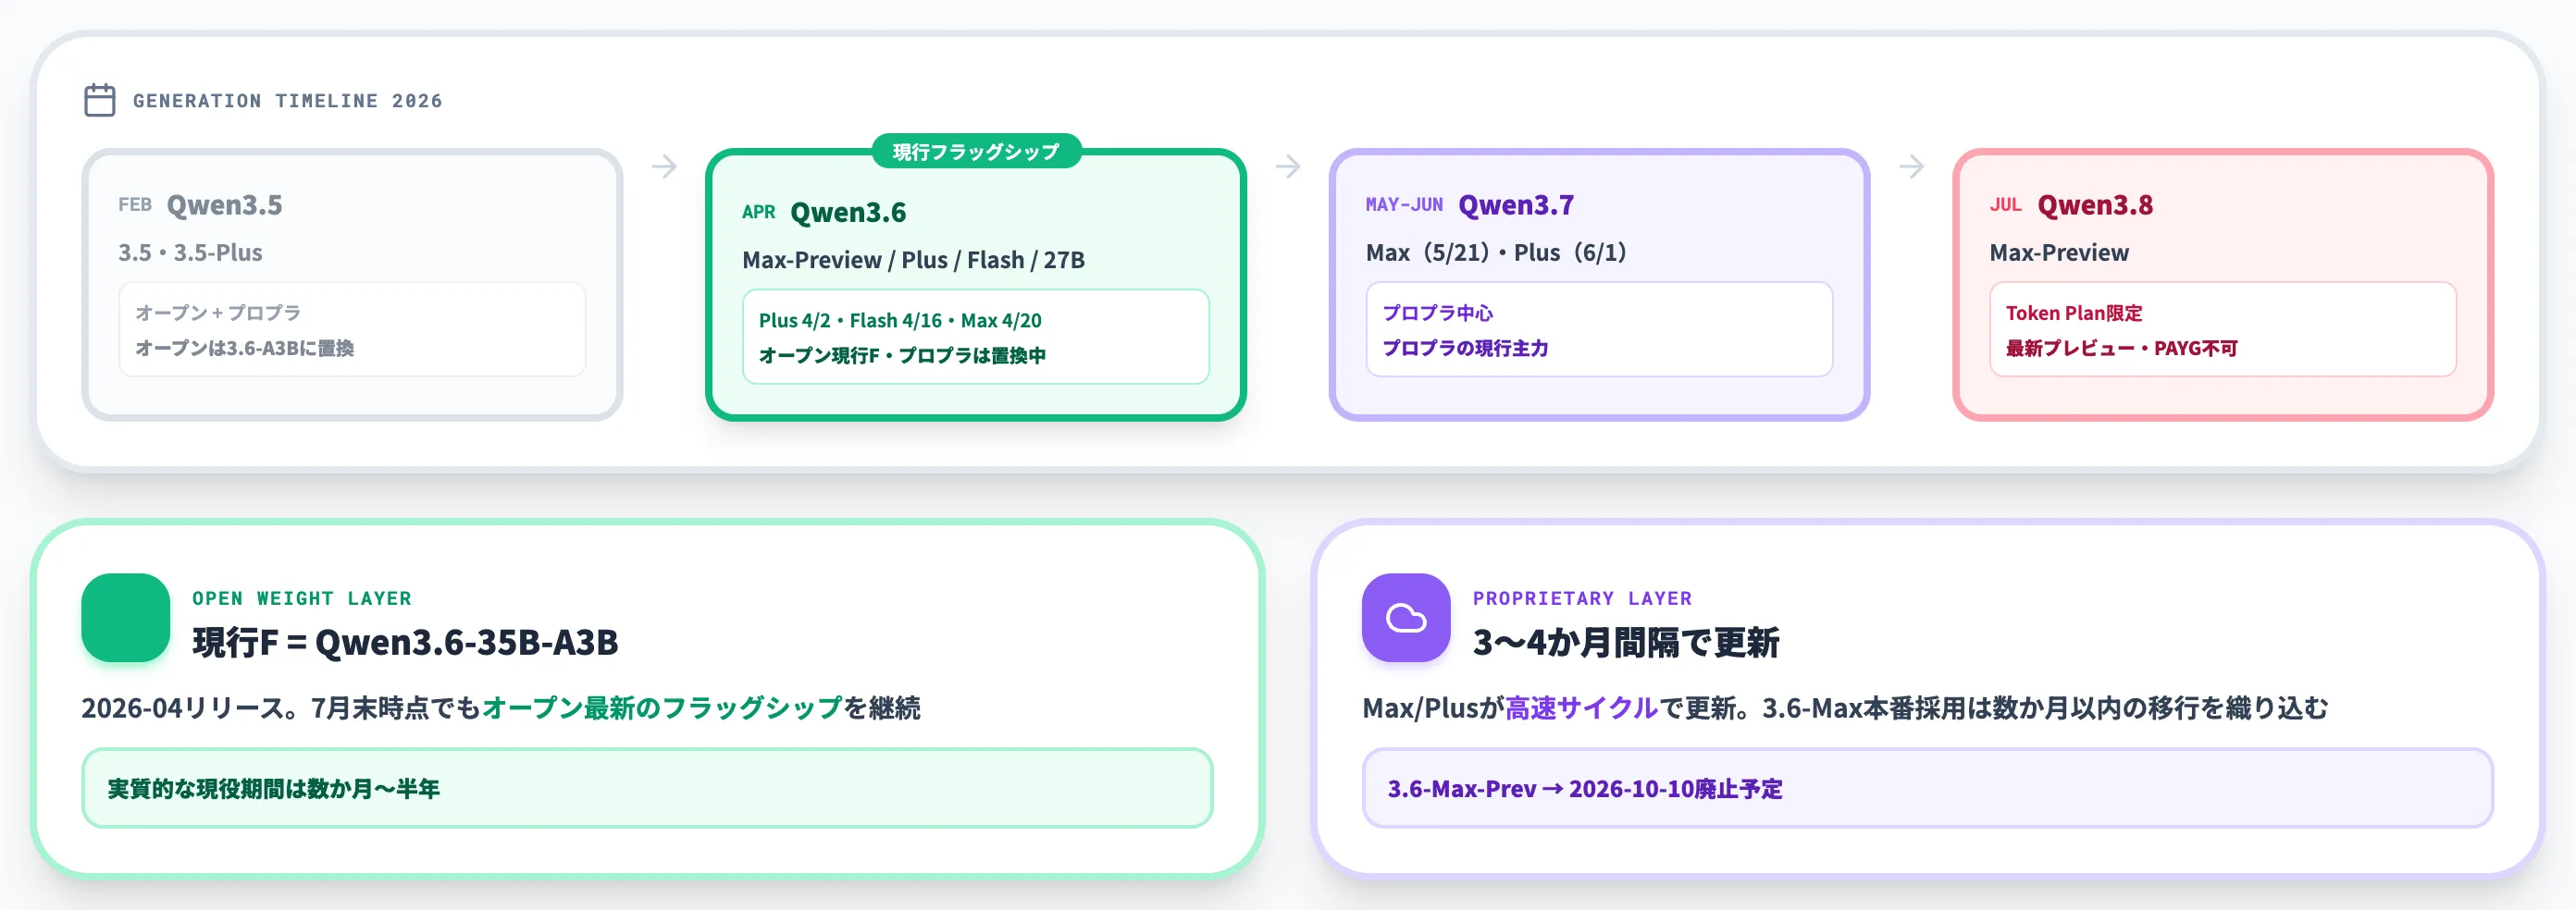
Task: Click 'プロプラ中心' in Qwen3.7 card
Action: (1437, 313)
